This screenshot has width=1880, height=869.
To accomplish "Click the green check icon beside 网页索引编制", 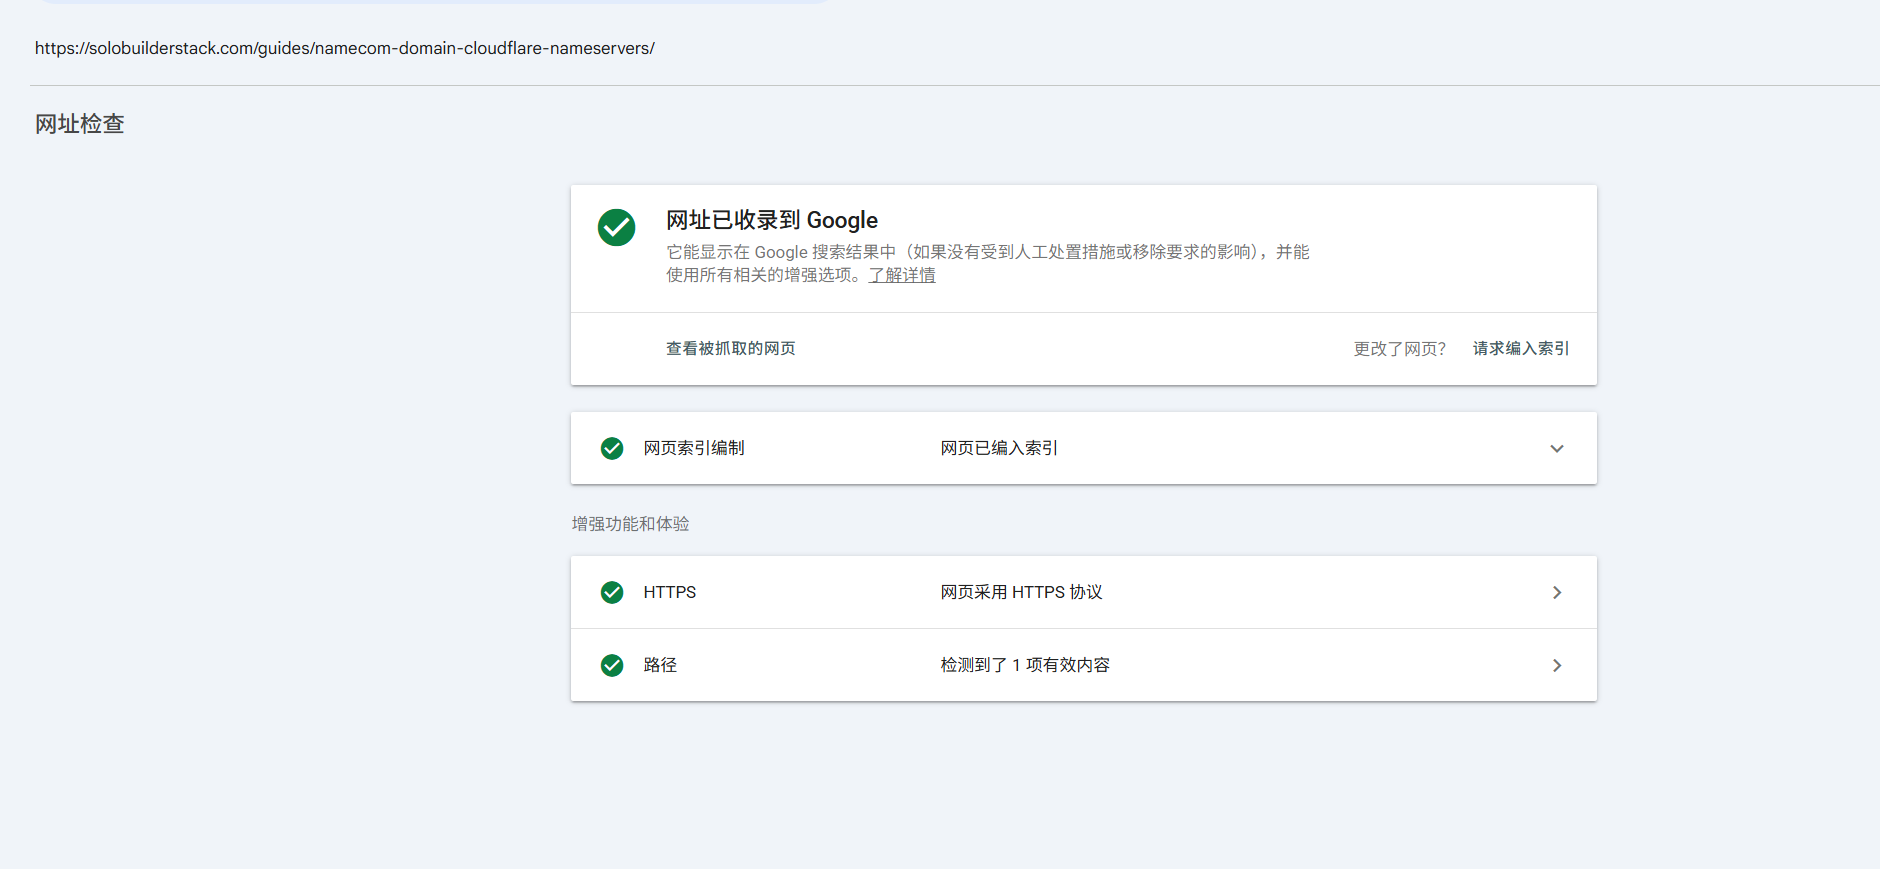I will tap(612, 448).
